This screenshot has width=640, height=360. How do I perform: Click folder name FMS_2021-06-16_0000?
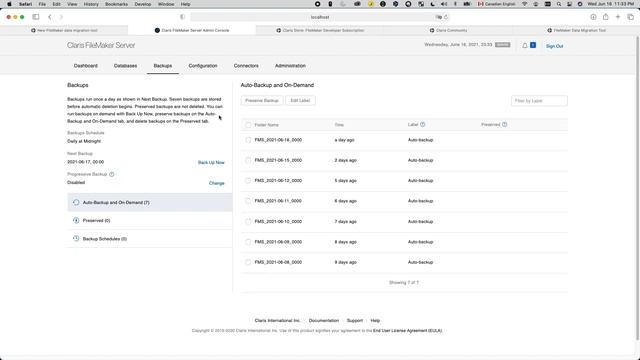click(x=278, y=140)
